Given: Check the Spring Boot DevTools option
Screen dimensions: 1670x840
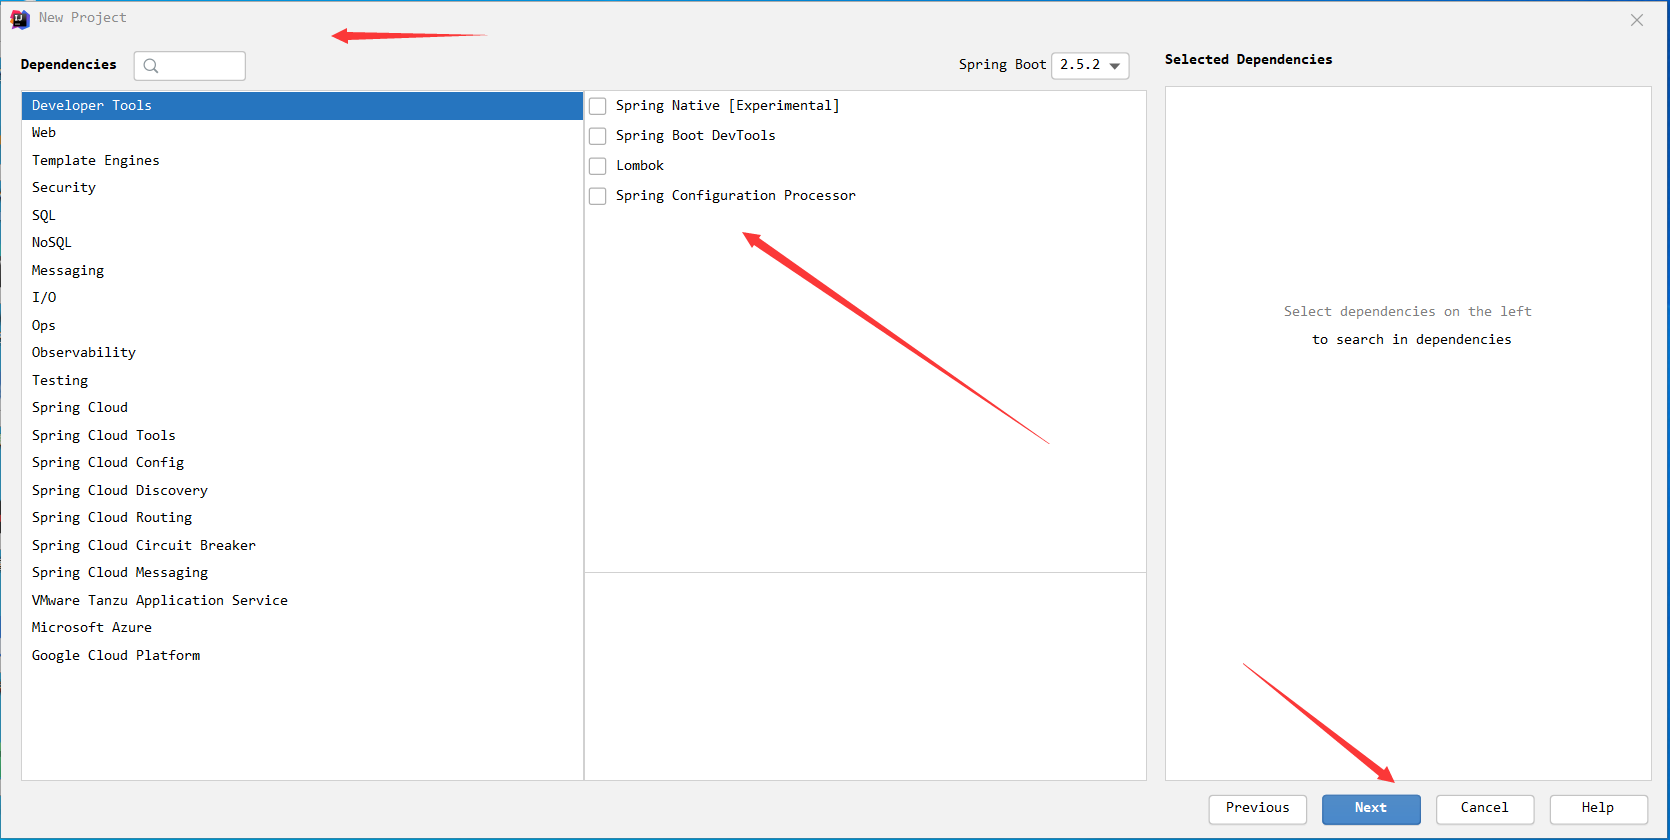Looking at the screenshot, I should click(x=598, y=136).
